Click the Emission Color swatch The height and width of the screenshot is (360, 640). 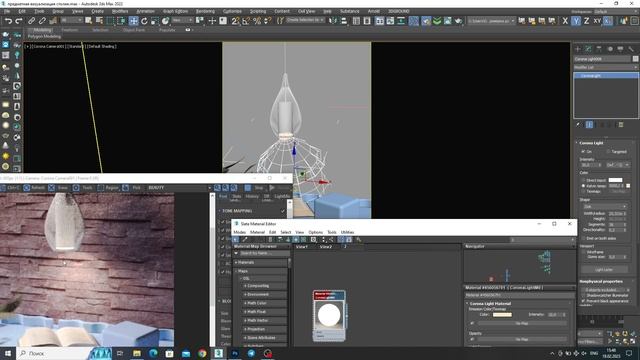tap(502, 315)
